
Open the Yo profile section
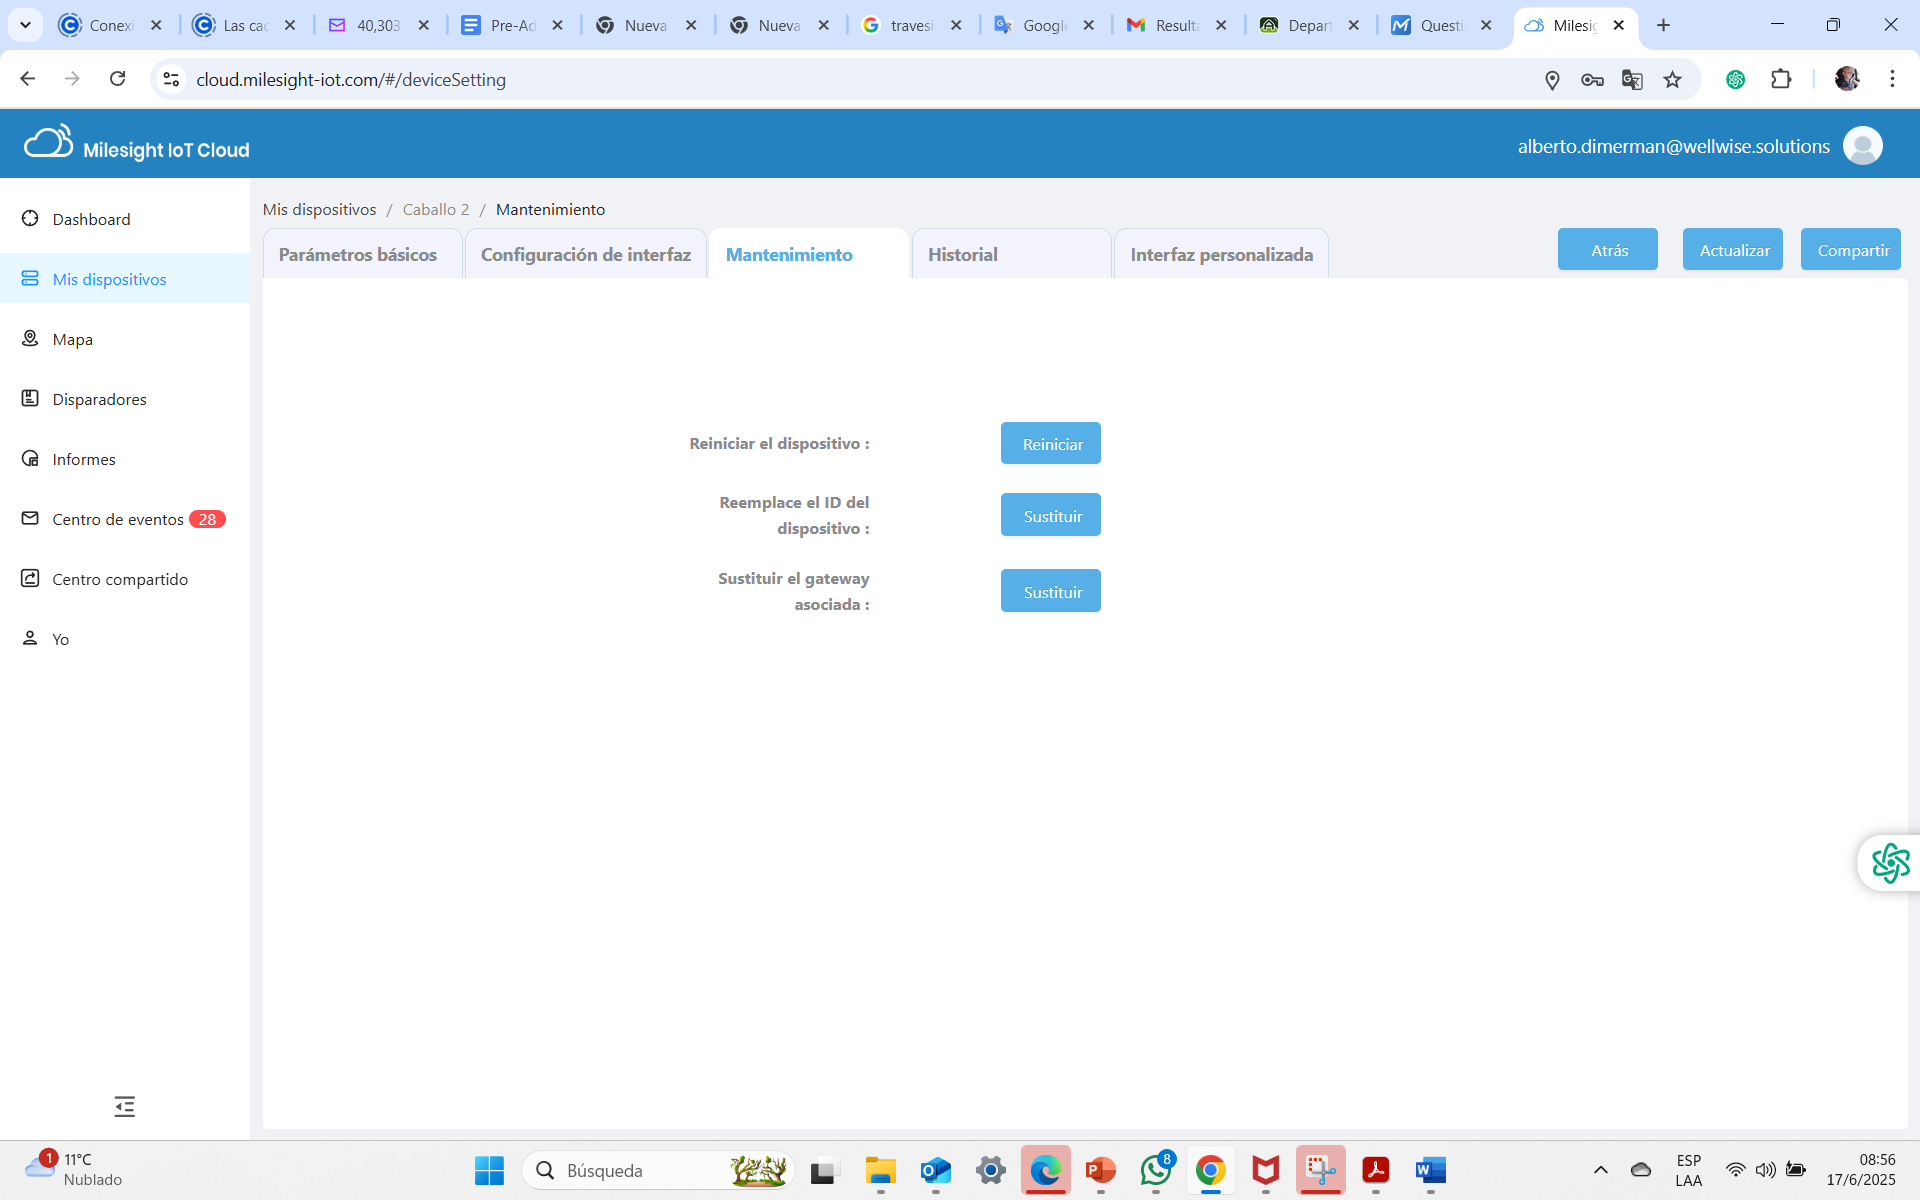point(60,639)
